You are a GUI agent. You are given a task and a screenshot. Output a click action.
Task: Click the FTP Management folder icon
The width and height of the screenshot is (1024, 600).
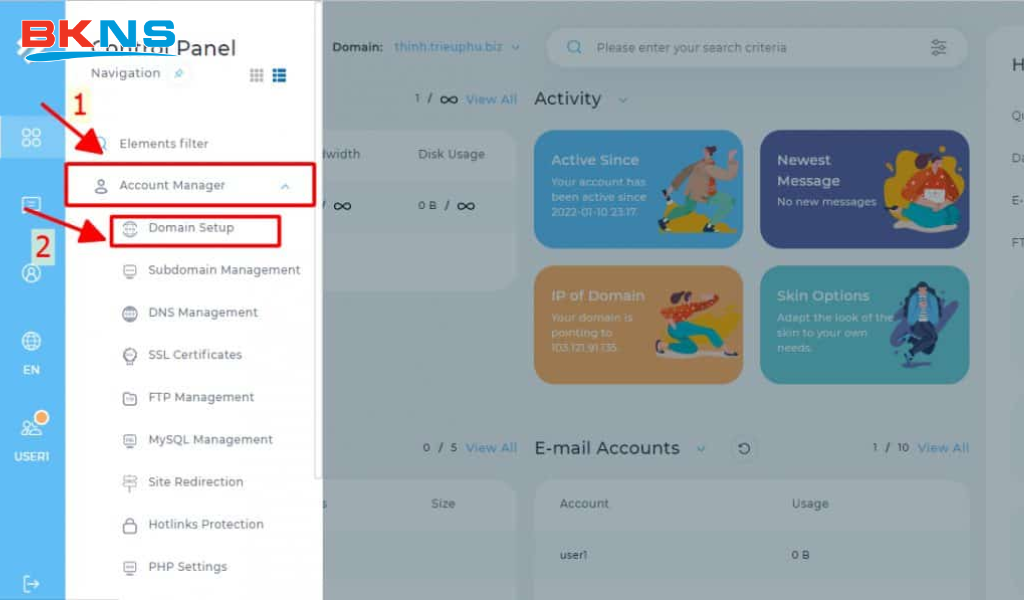130,398
